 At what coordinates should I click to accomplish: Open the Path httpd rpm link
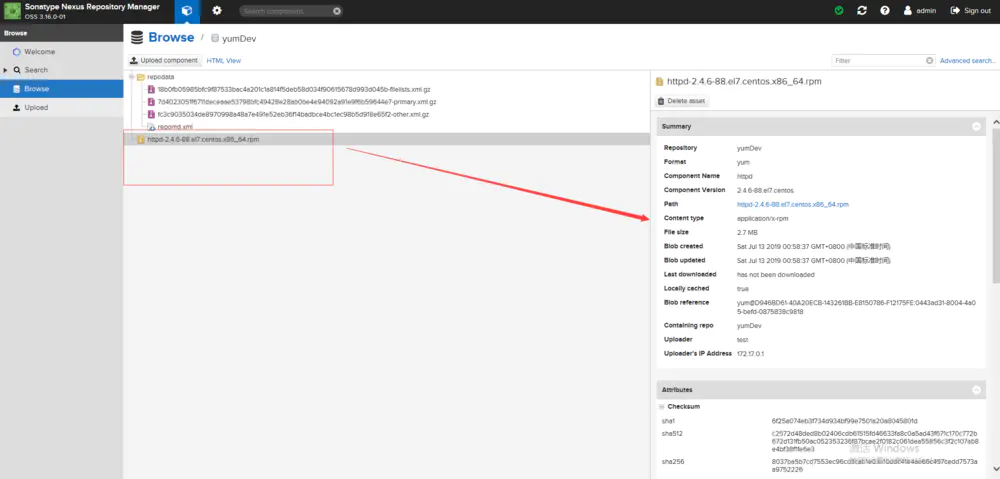tap(793, 205)
